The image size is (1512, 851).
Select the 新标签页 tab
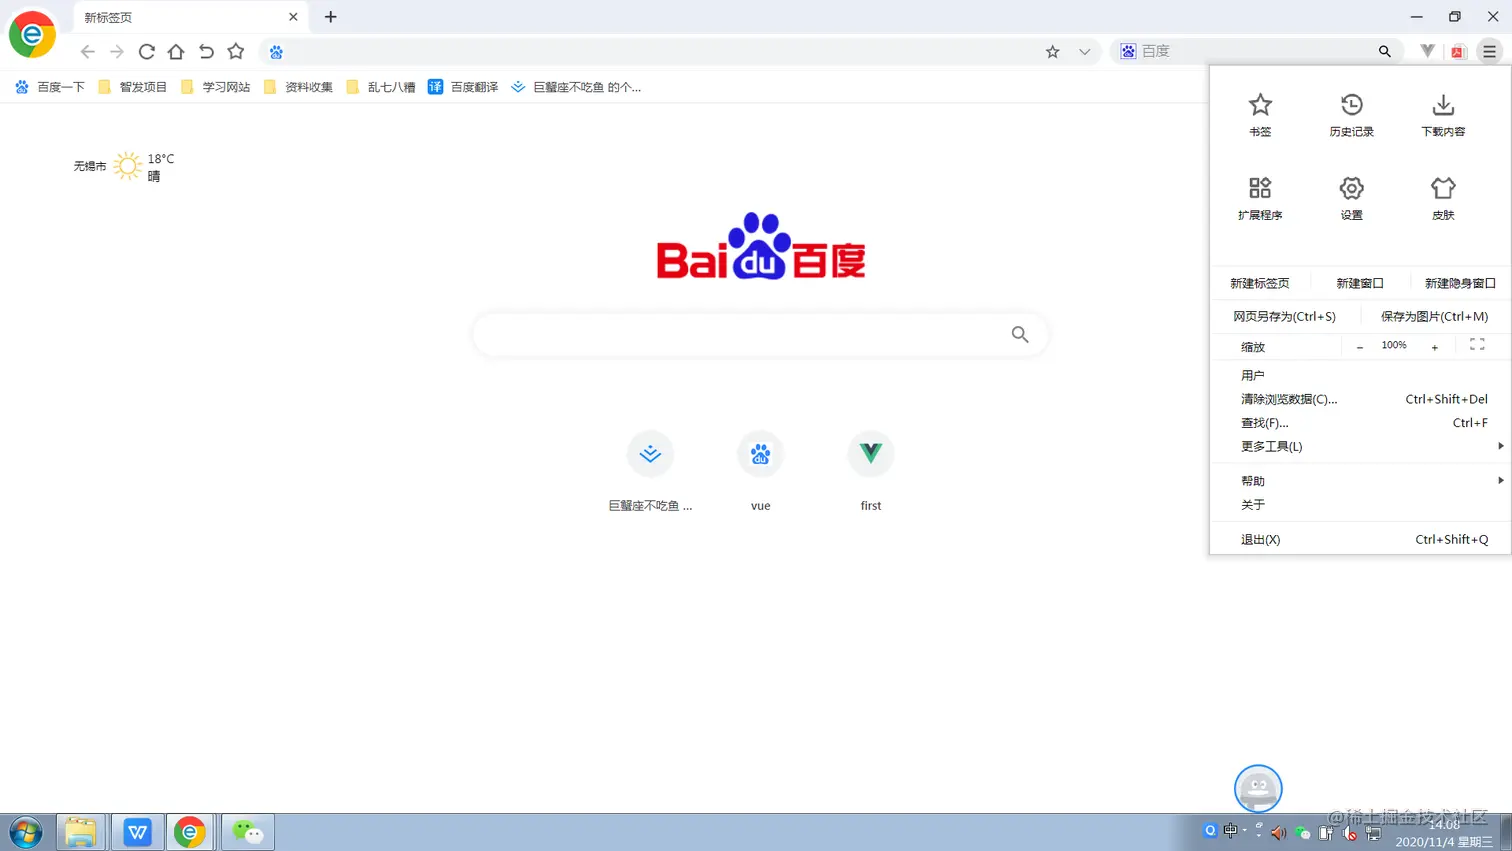pos(190,17)
